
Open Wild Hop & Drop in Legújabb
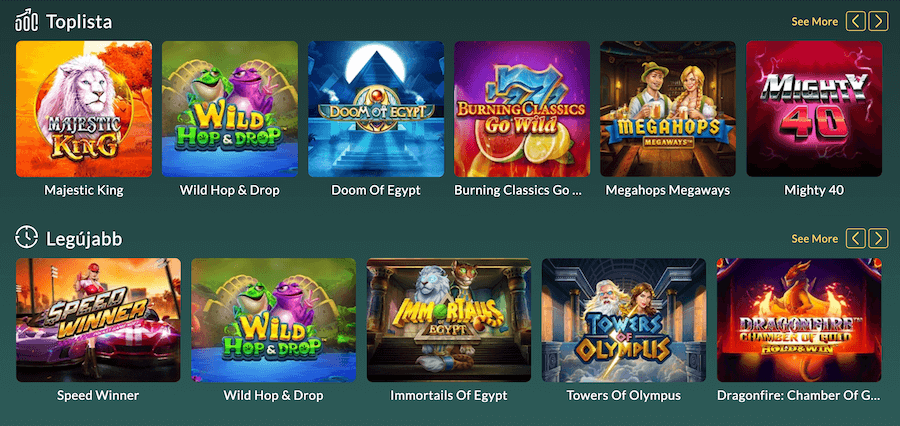coord(273,320)
